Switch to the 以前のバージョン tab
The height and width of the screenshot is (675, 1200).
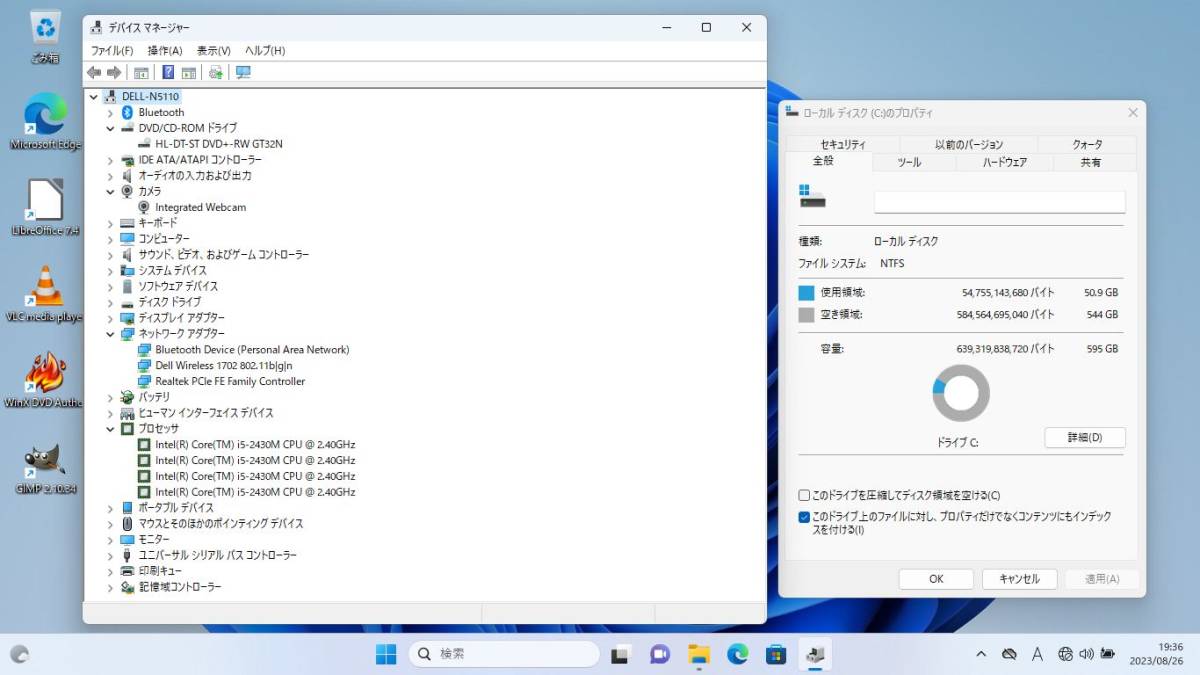tap(969, 145)
